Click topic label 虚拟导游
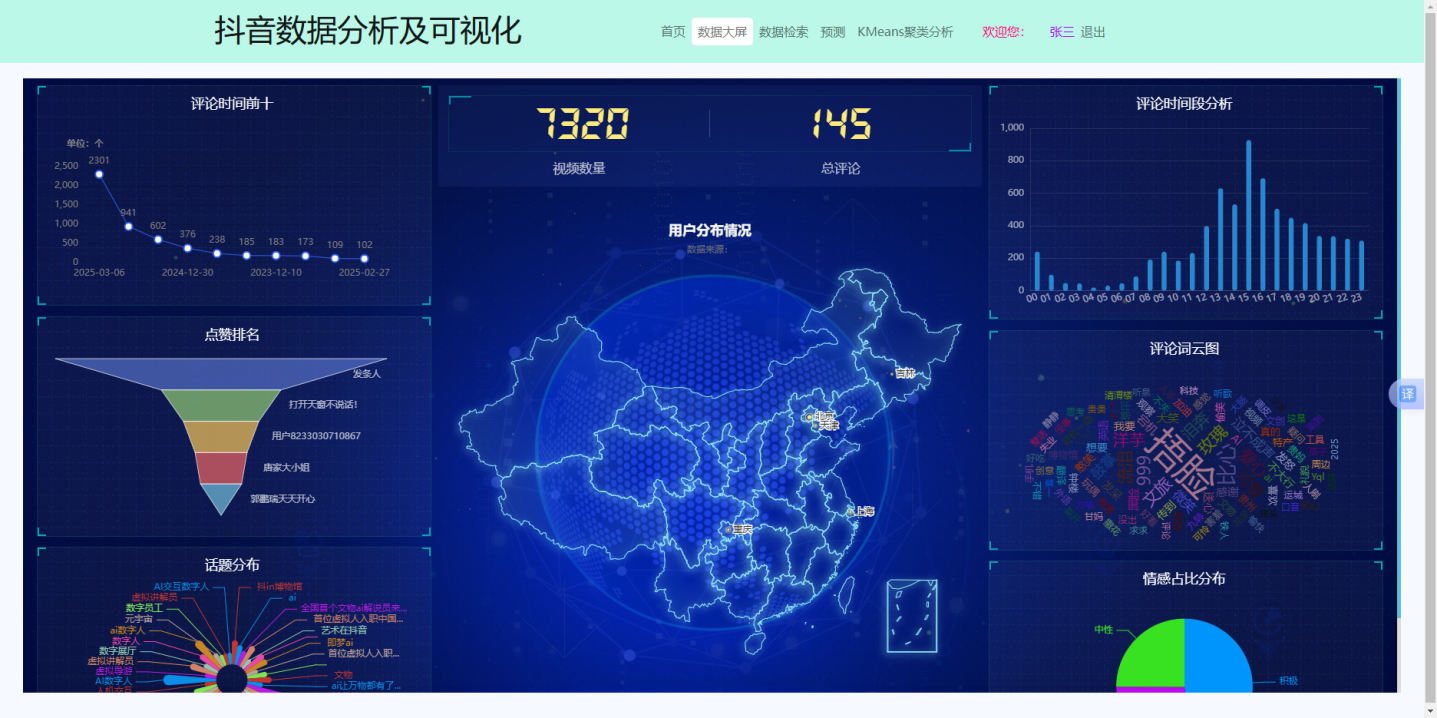Screen dimensions: 1437x718 tap(114, 670)
